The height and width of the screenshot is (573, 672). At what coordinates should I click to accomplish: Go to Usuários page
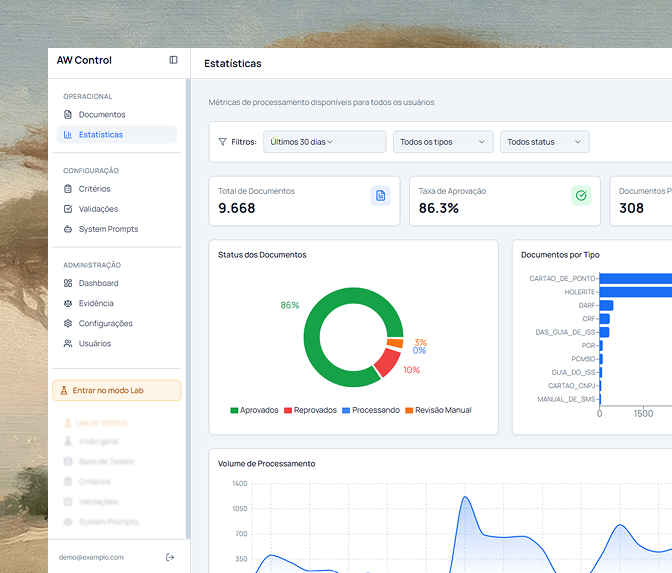pos(117,343)
